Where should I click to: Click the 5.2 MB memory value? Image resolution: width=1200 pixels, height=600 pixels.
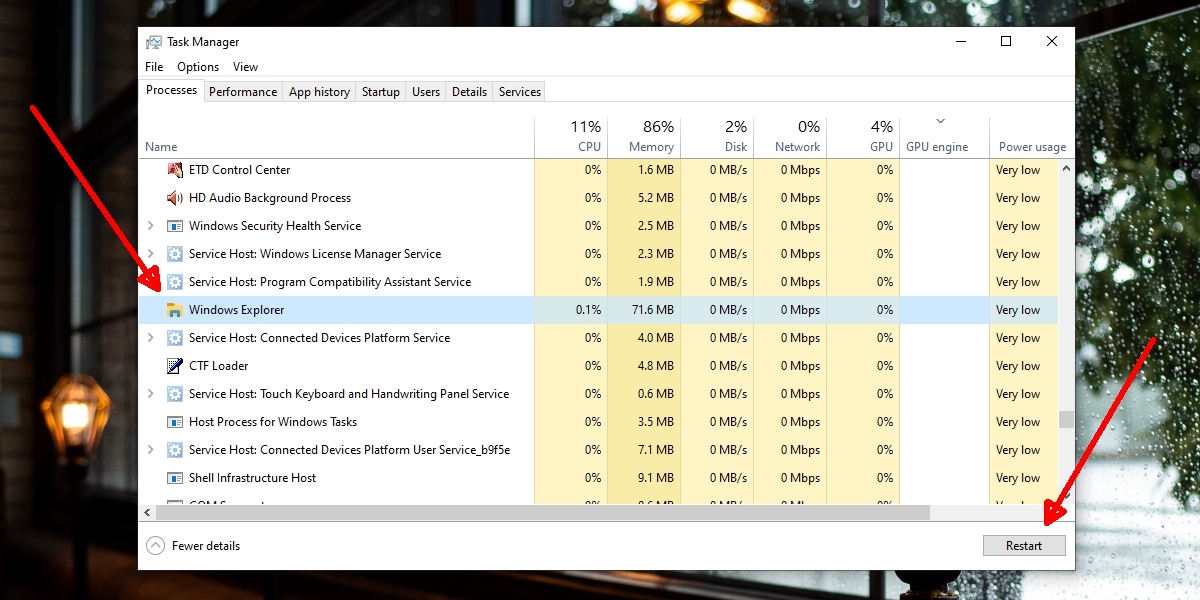tap(656, 198)
